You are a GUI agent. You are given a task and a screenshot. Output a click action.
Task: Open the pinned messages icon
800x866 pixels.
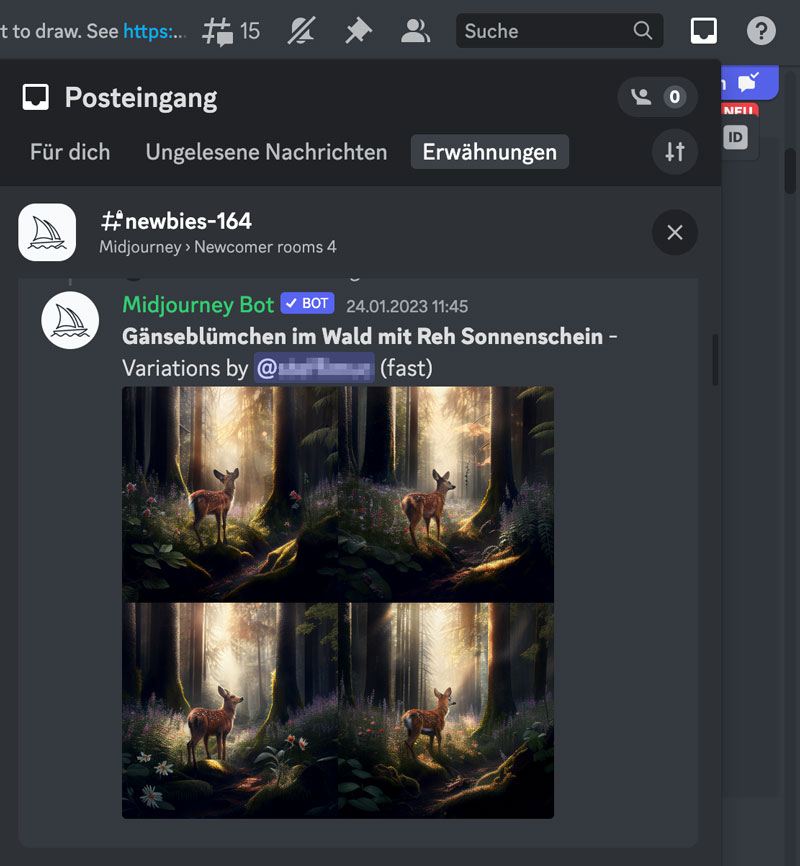click(358, 30)
